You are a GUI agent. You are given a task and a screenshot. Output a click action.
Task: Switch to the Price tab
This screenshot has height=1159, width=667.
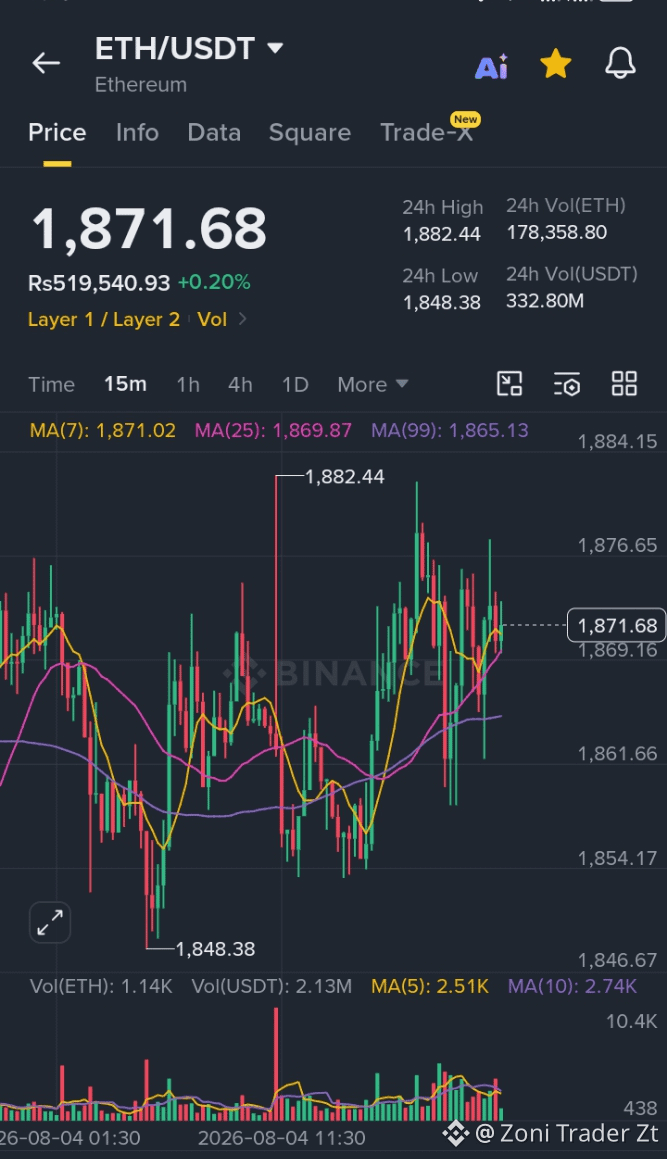point(57,132)
